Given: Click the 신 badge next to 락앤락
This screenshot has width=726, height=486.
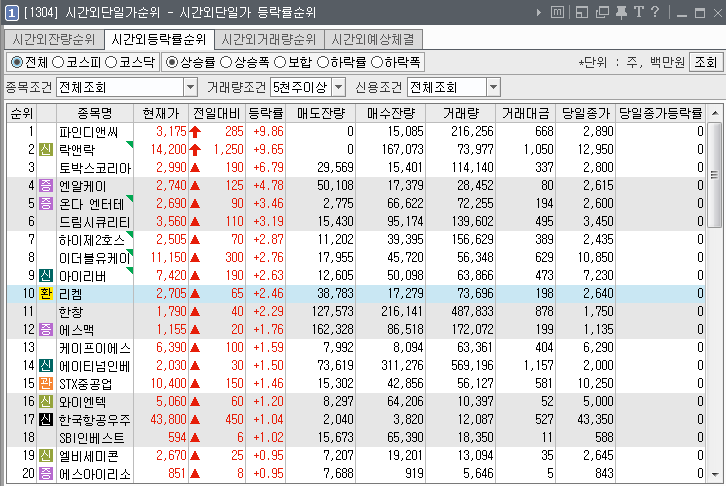Looking at the screenshot, I should (46, 150).
